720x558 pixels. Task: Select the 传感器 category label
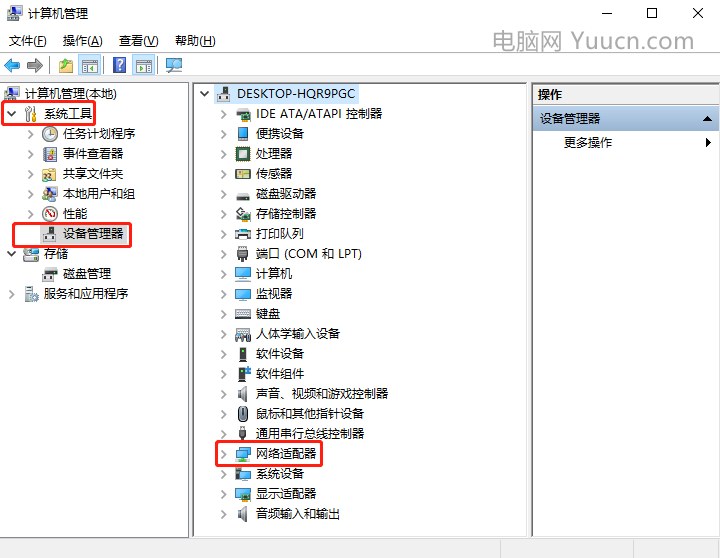[274, 174]
